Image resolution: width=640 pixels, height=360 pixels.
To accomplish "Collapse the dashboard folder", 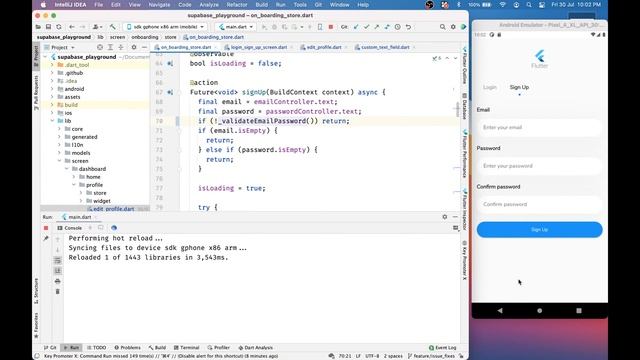I will click(x=67, y=169).
